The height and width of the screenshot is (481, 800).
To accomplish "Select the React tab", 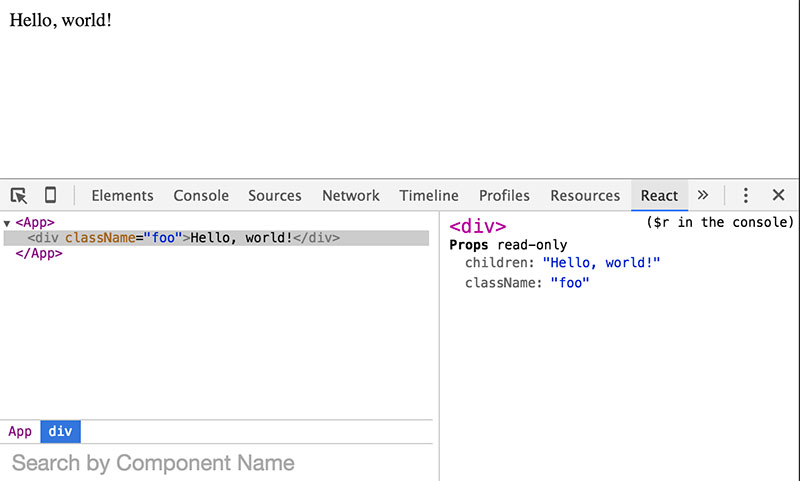I will (659, 196).
